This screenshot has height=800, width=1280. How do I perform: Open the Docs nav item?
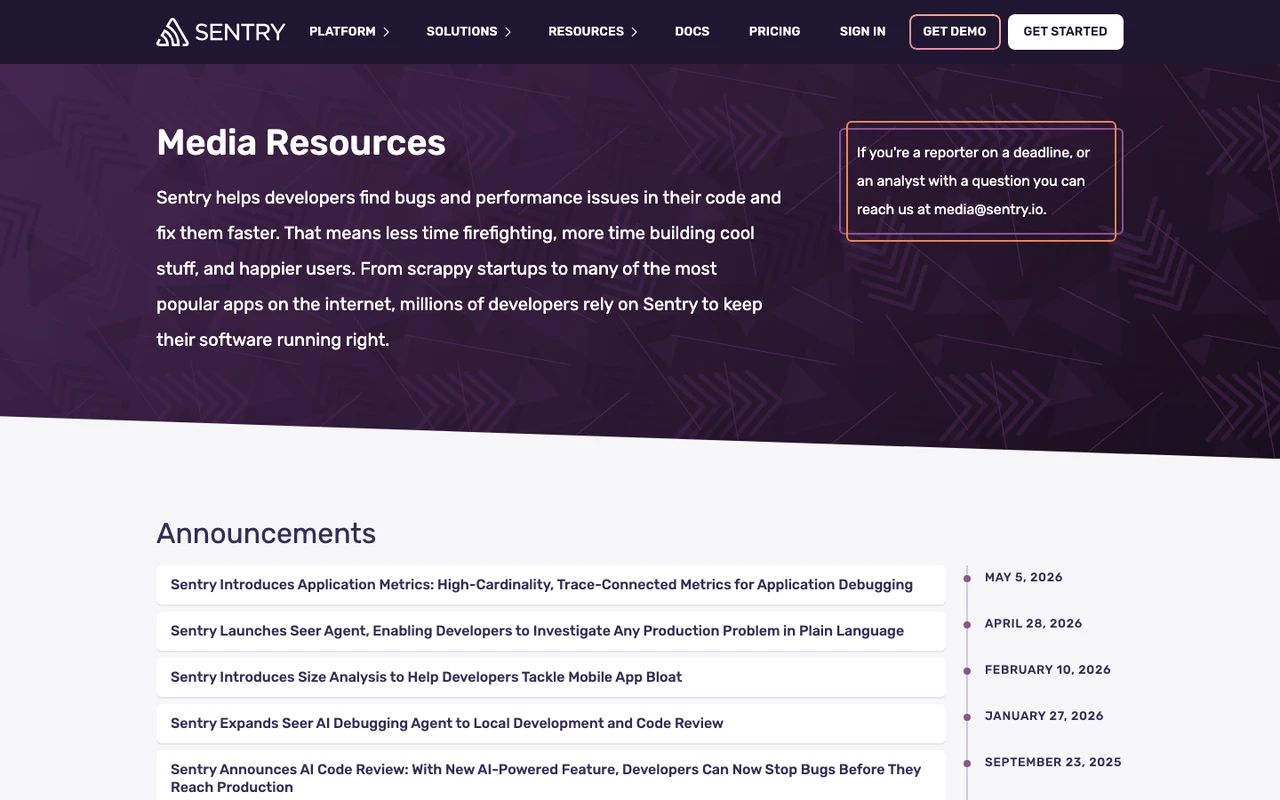coord(692,32)
